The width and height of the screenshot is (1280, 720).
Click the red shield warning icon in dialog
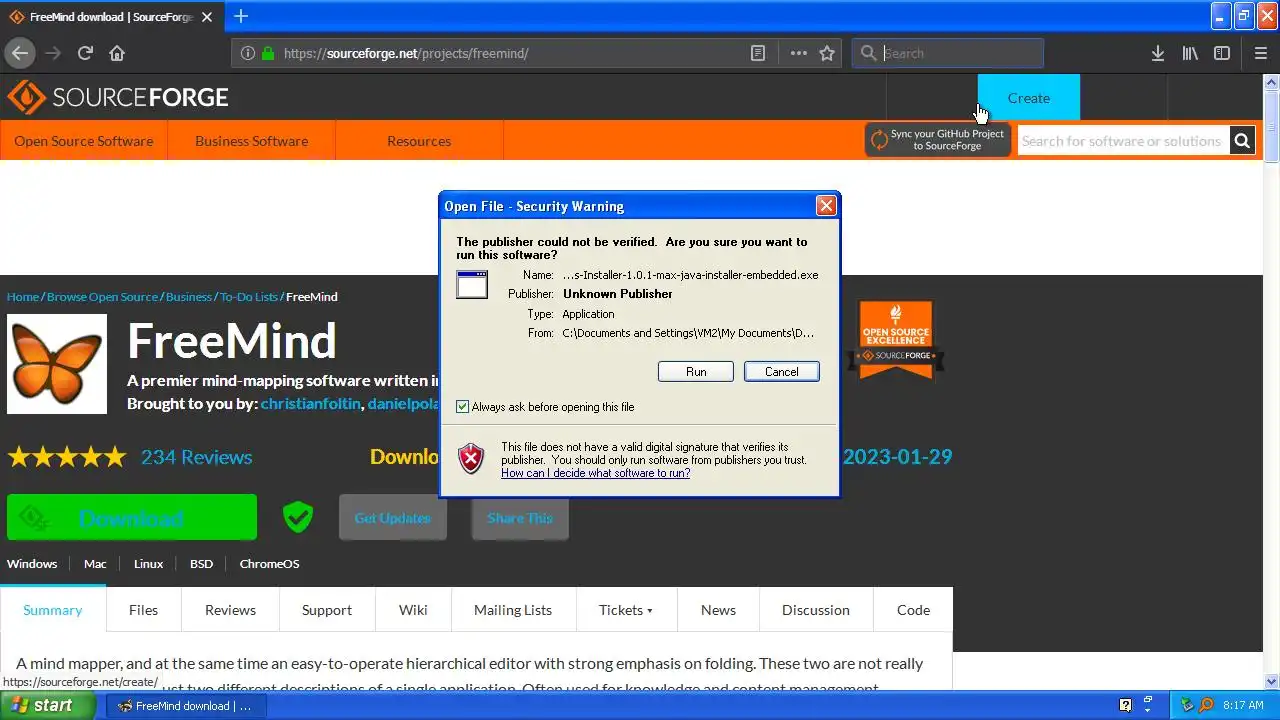click(x=471, y=459)
